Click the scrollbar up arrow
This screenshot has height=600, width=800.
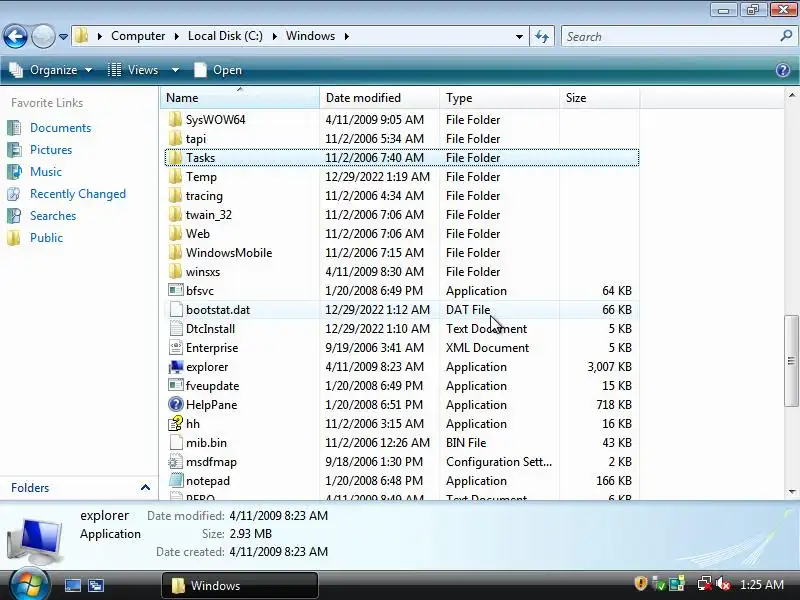791,95
